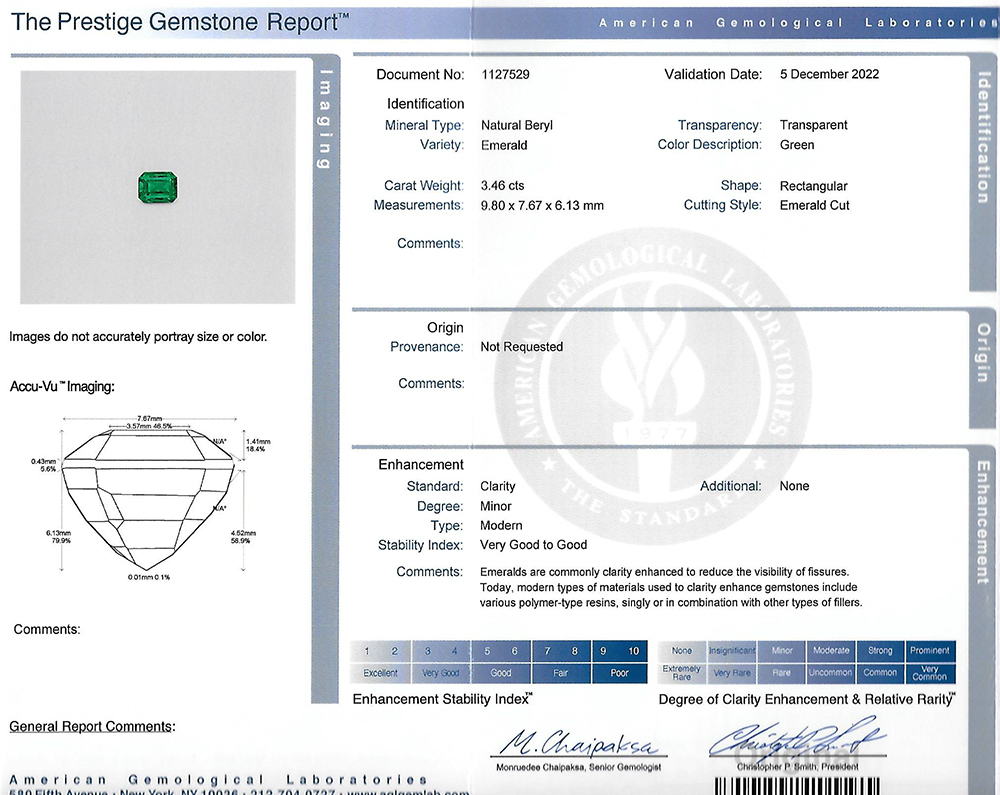The height and width of the screenshot is (795, 1000).
Task: Click the 'Minor' value beside Degree
Action: coord(496,506)
